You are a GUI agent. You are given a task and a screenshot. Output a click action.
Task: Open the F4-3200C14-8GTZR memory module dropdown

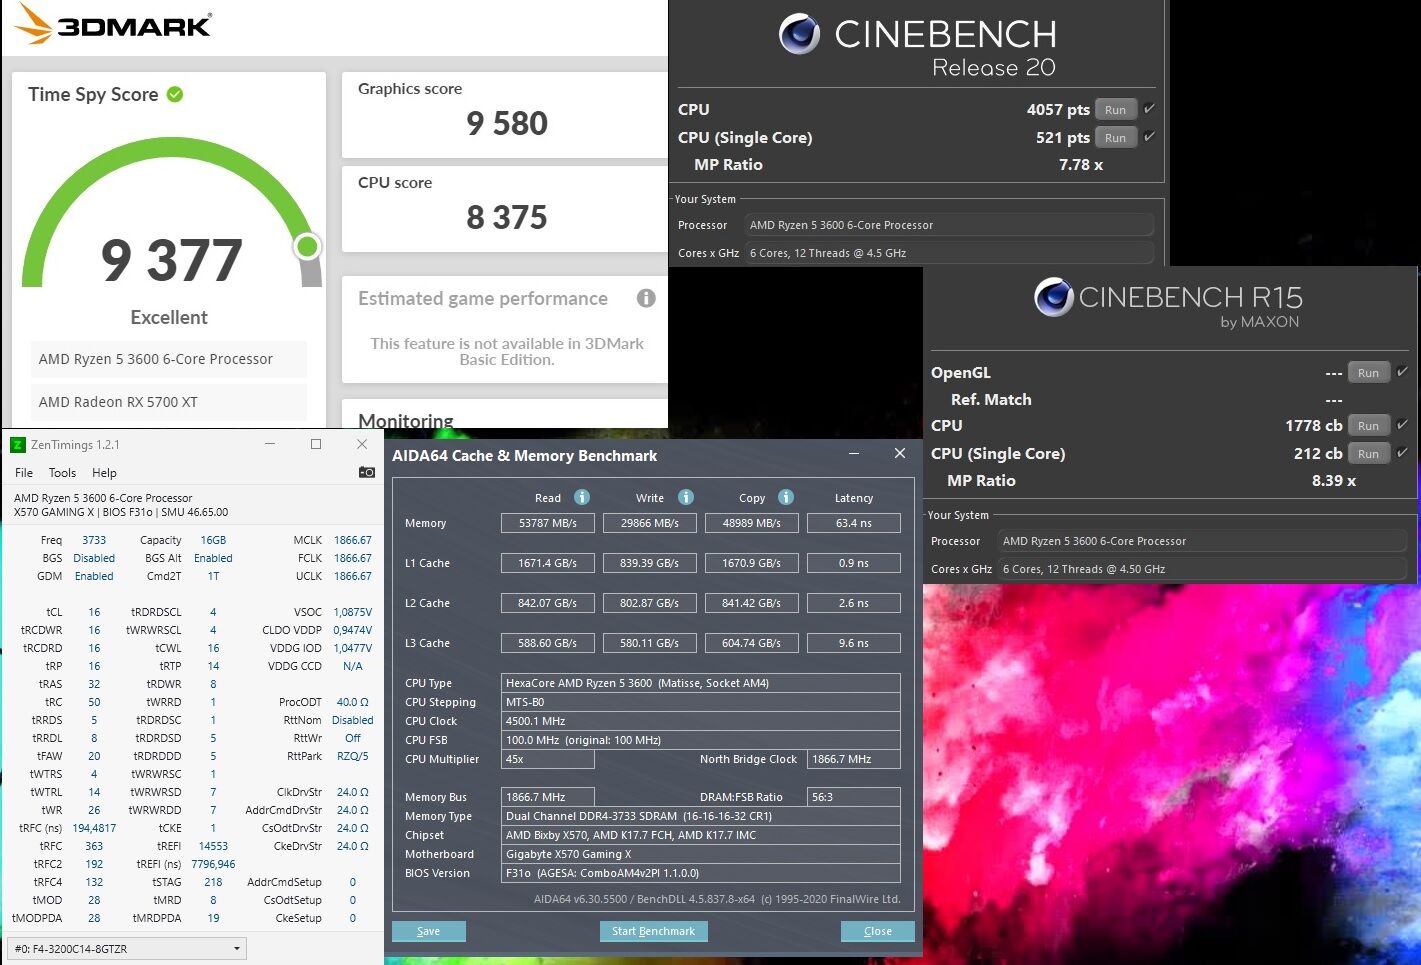pyautogui.click(x=127, y=948)
